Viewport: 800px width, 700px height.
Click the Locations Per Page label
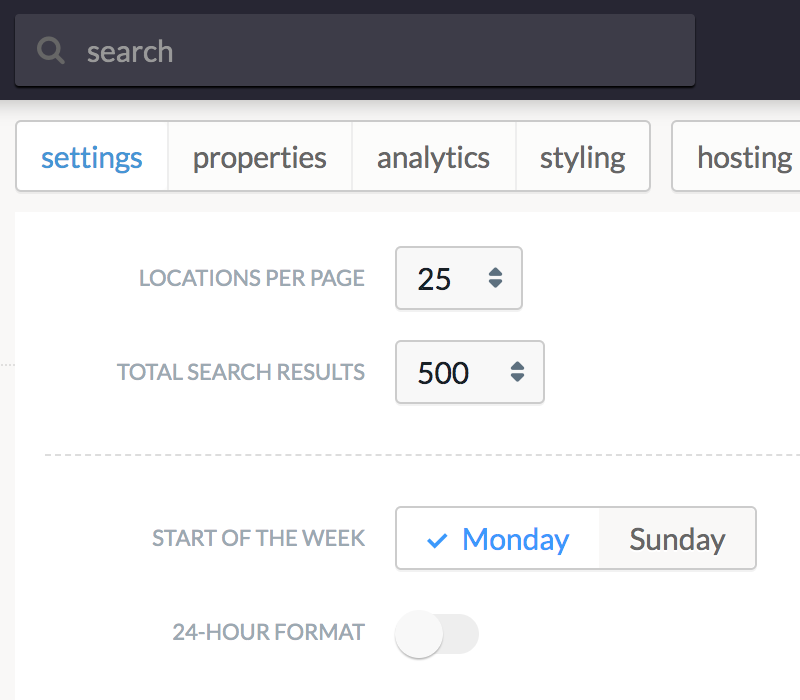click(252, 279)
